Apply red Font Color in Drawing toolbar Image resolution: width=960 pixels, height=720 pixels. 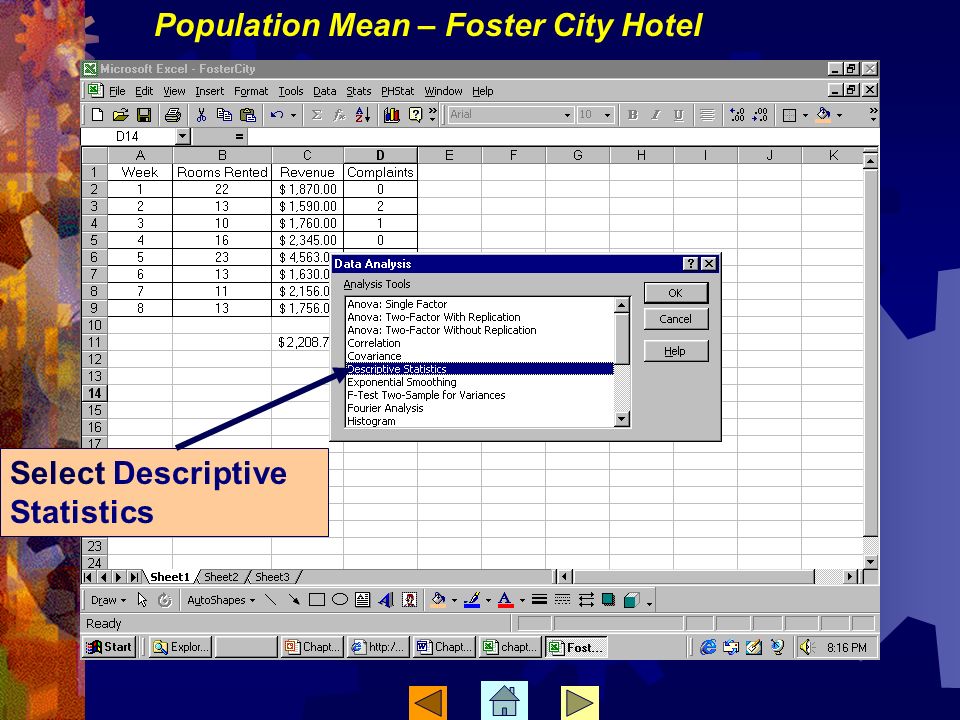tap(505, 600)
